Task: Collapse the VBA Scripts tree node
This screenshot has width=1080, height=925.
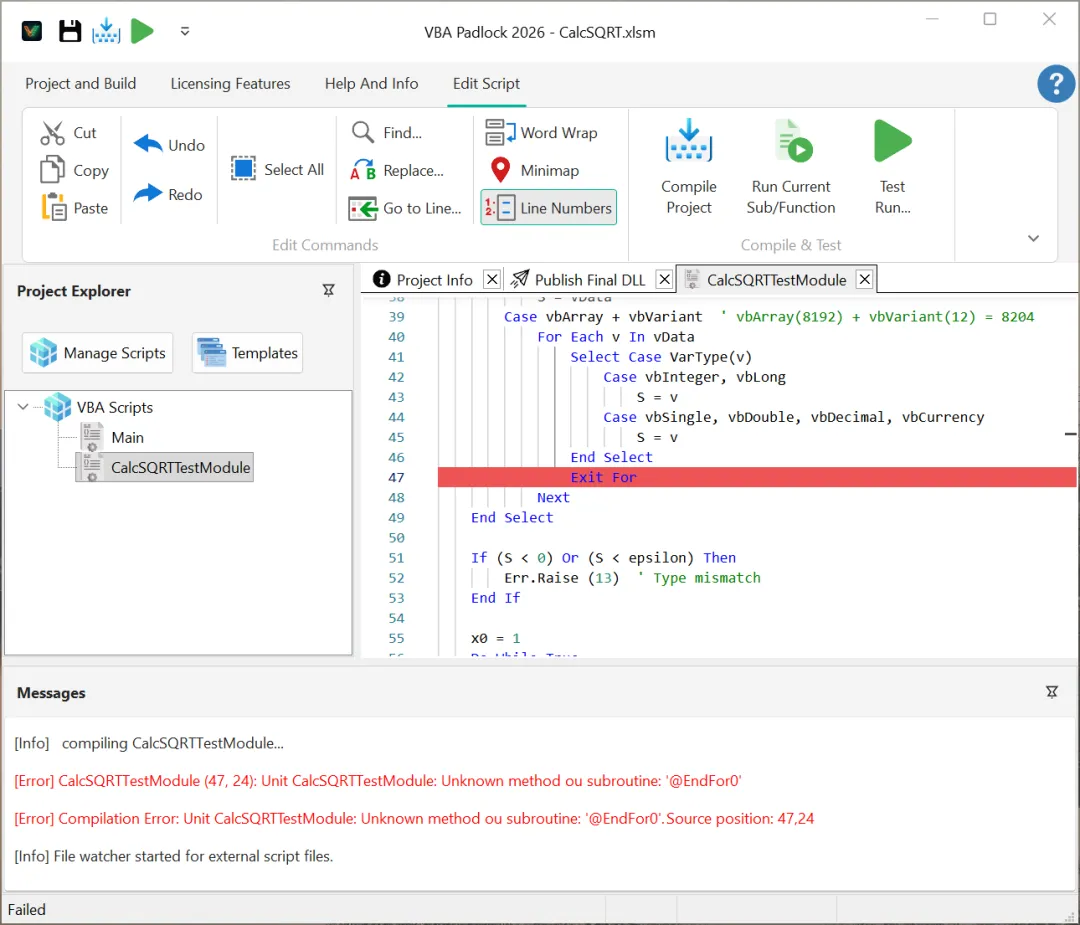Action: (x=23, y=407)
